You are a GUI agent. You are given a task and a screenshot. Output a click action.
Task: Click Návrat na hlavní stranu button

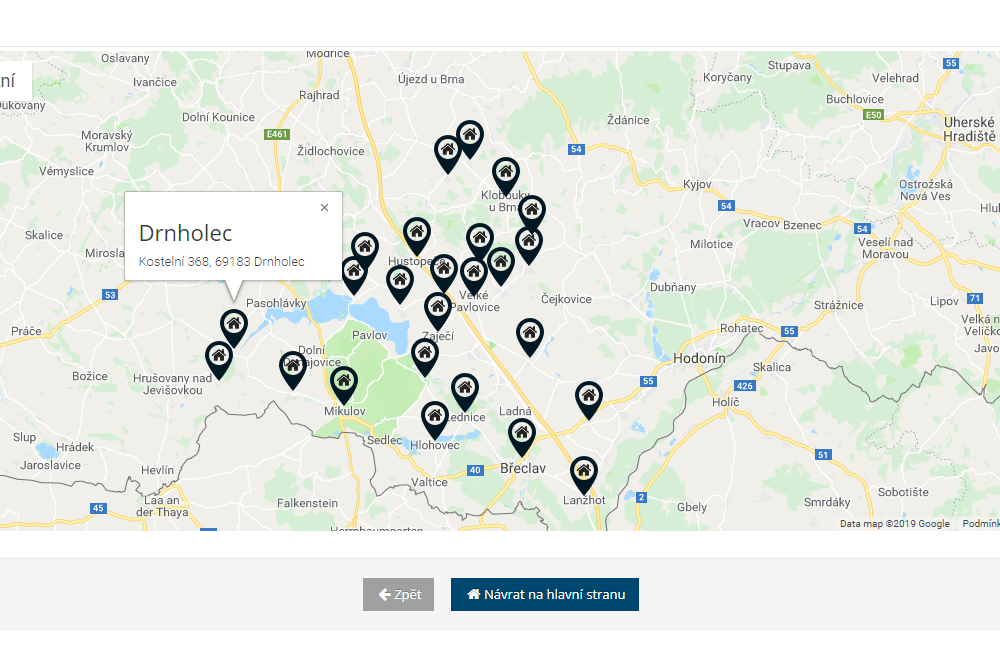(545, 594)
